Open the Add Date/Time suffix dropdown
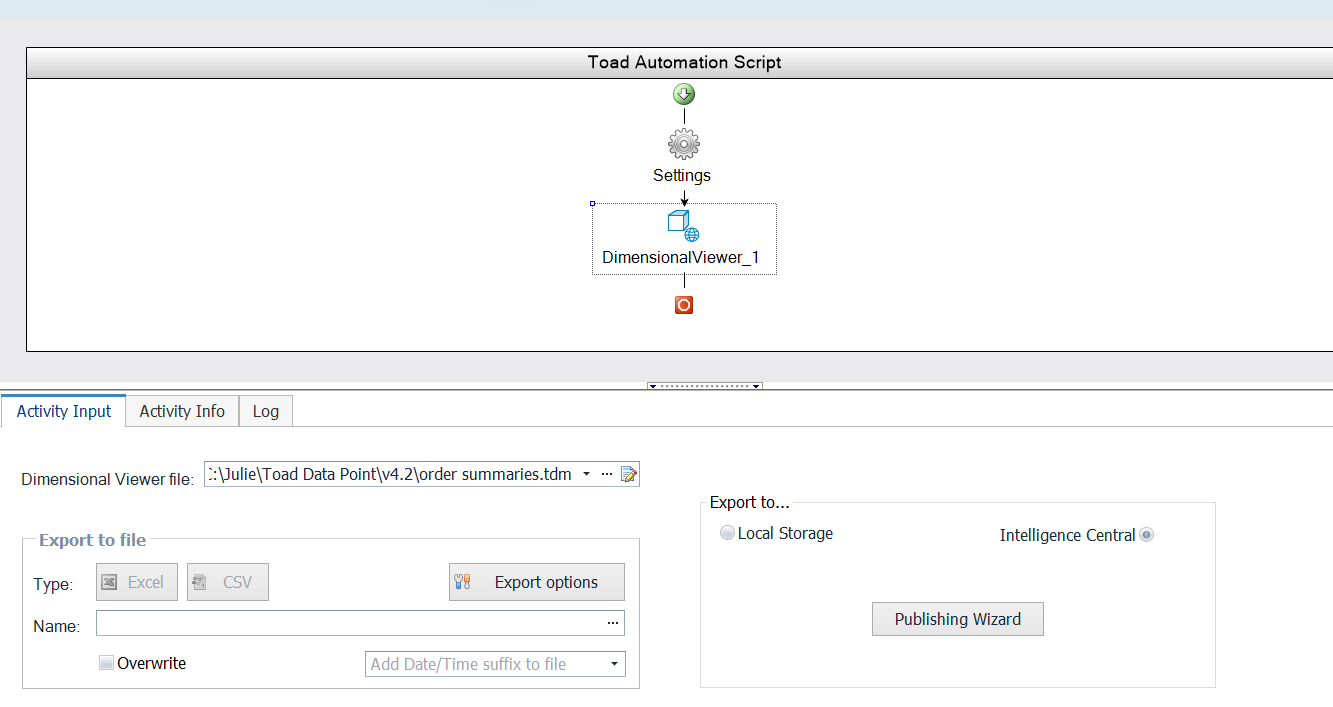The image size is (1333, 707). 613,664
